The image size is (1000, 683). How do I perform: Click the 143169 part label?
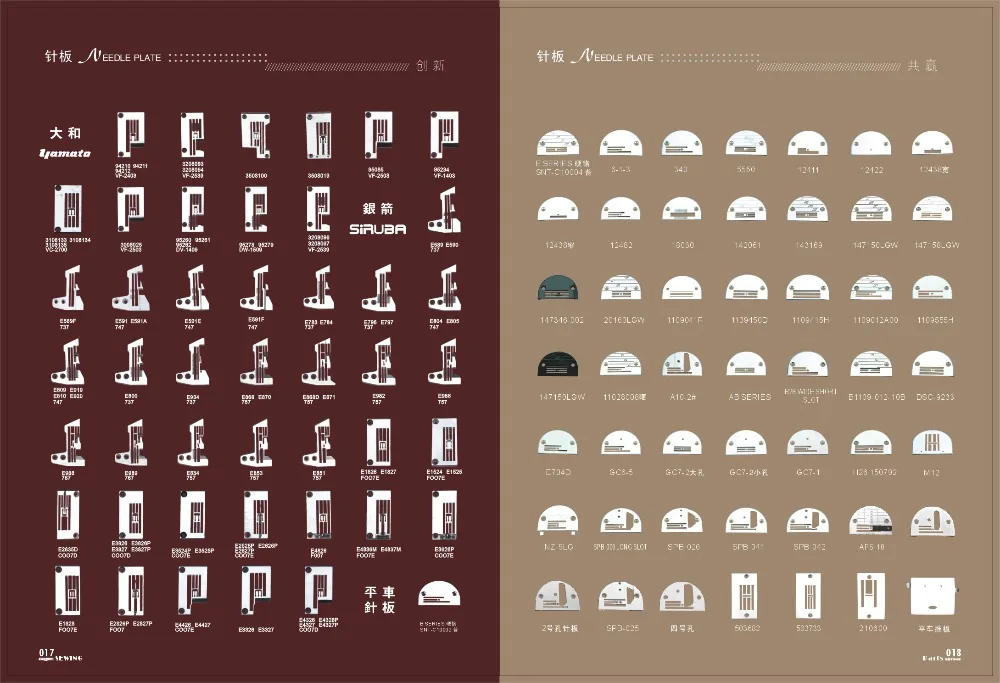click(x=809, y=245)
